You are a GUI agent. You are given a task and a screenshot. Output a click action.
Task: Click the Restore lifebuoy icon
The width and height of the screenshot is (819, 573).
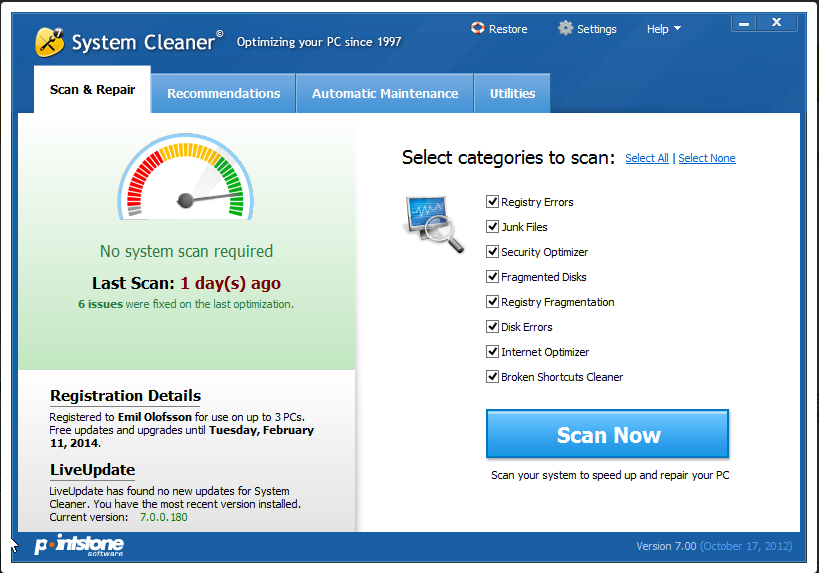[x=477, y=28]
